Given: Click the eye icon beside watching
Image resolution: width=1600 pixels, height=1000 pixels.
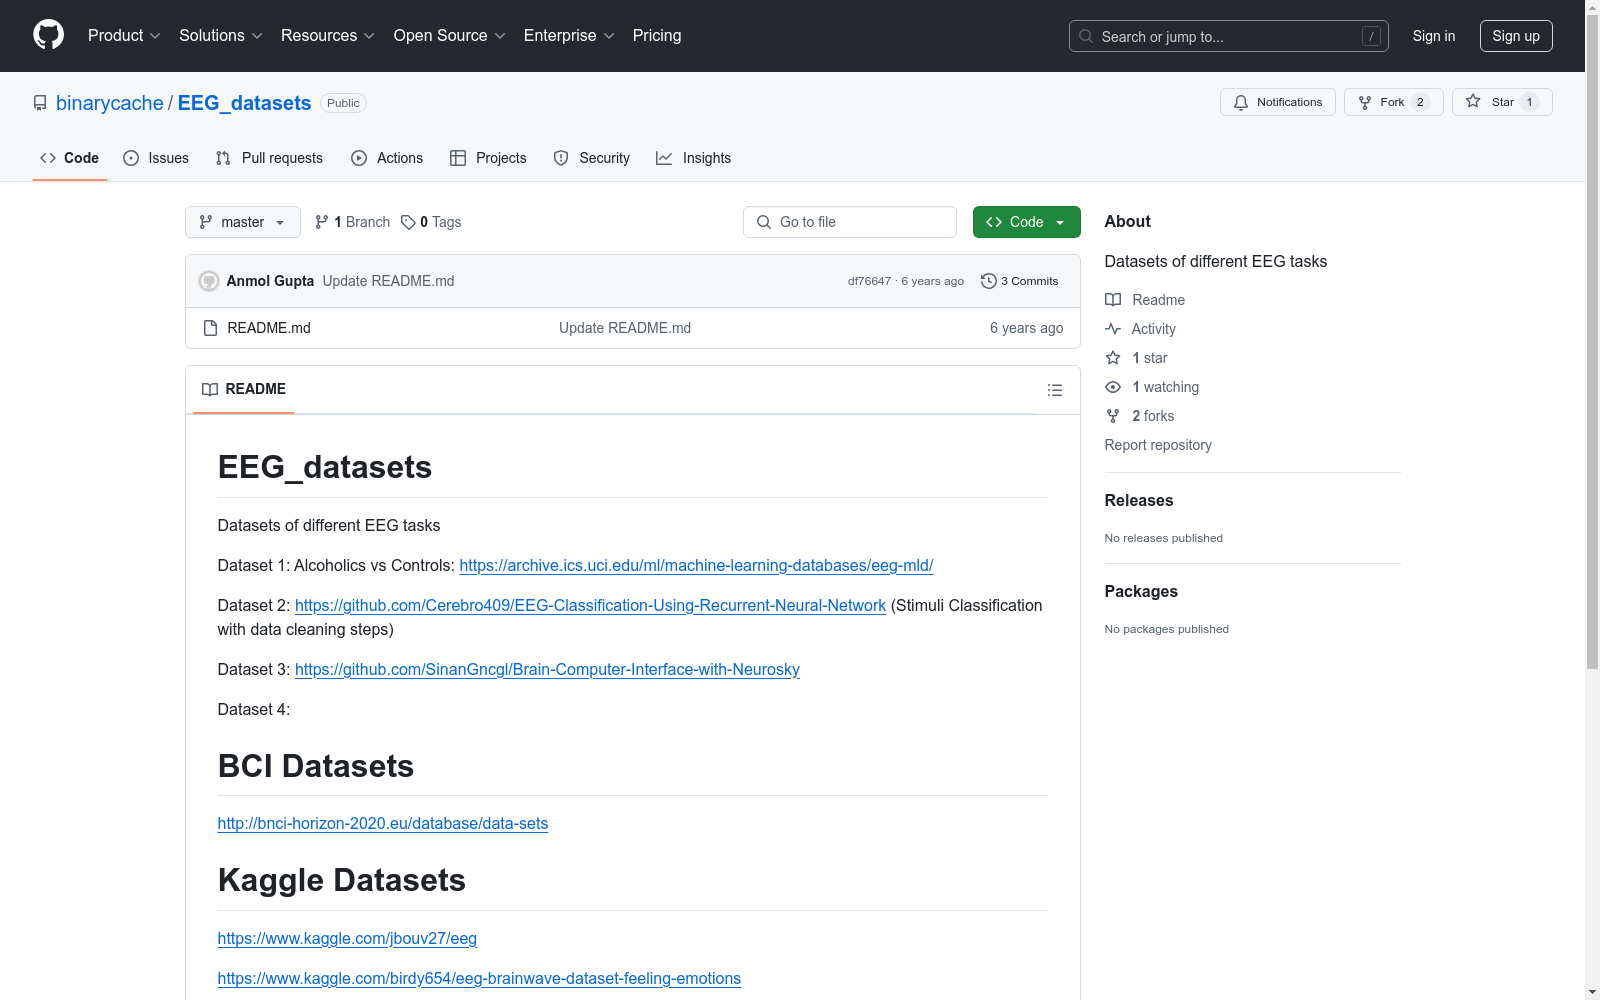Looking at the screenshot, I should click(1113, 387).
